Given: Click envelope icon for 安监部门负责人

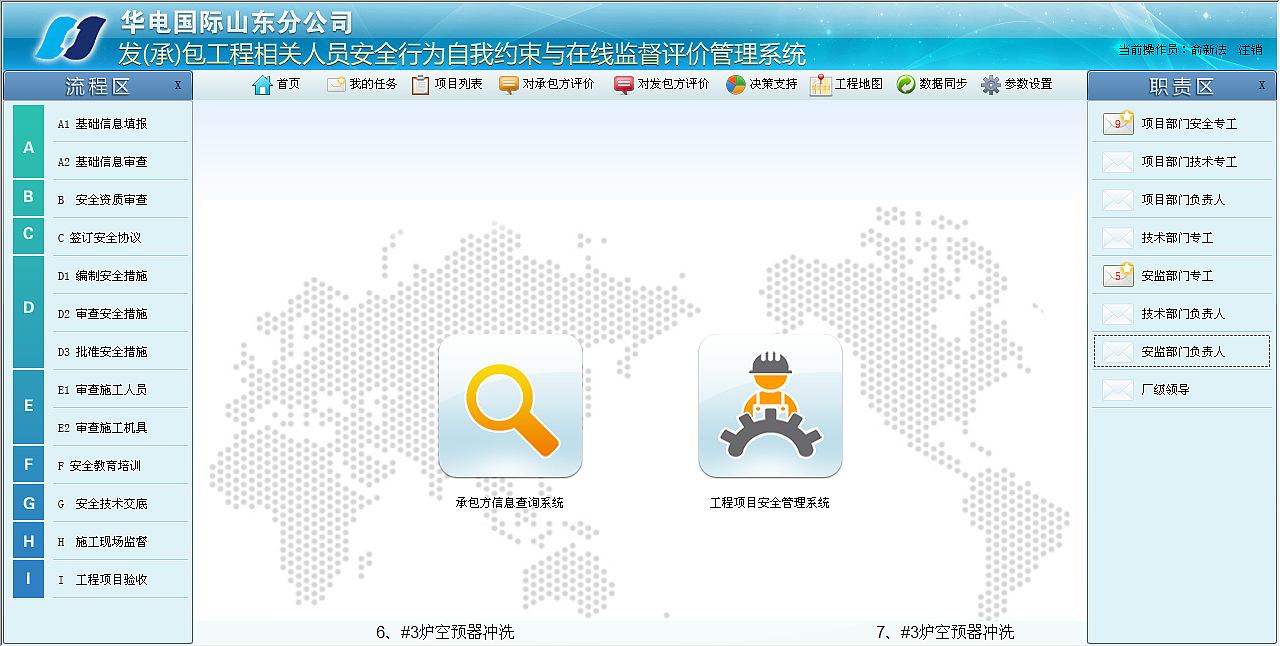Looking at the screenshot, I should 1118,352.
